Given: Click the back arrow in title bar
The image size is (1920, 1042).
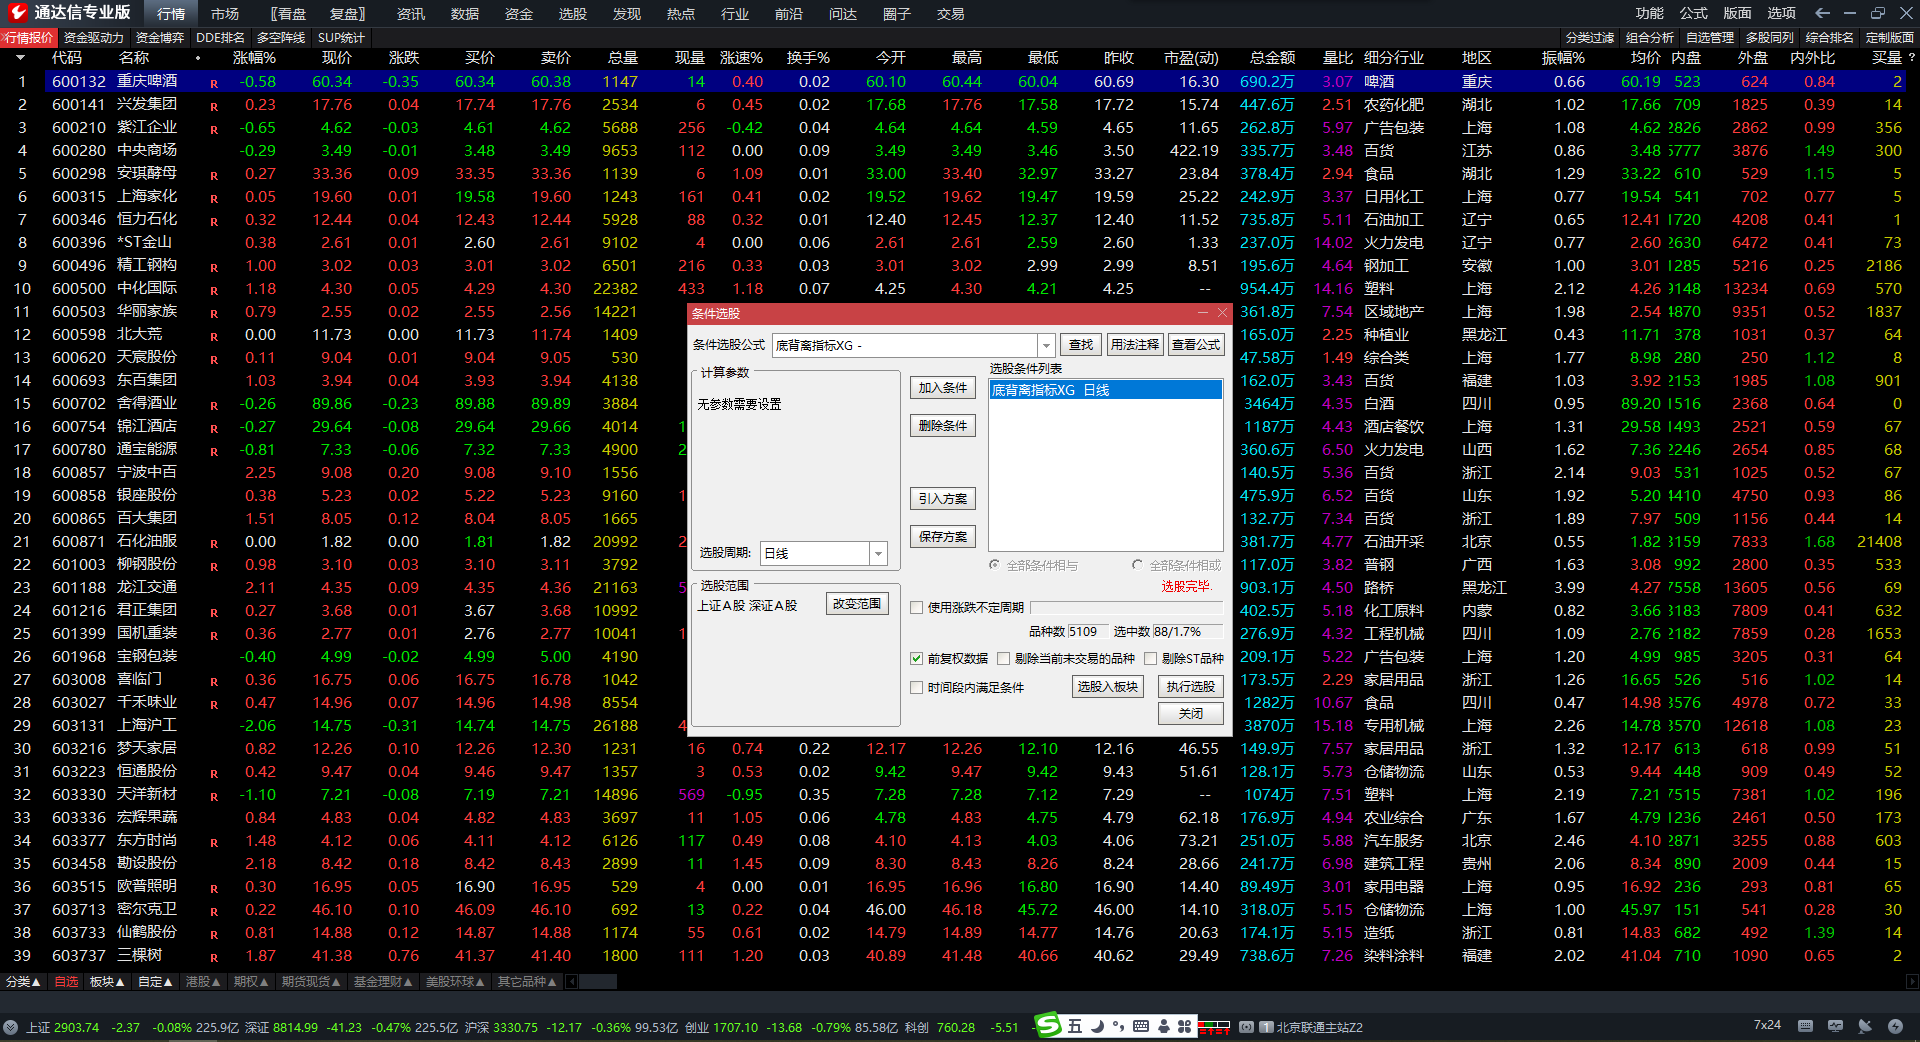Looking at the screenshot, I should (1822, 13).
